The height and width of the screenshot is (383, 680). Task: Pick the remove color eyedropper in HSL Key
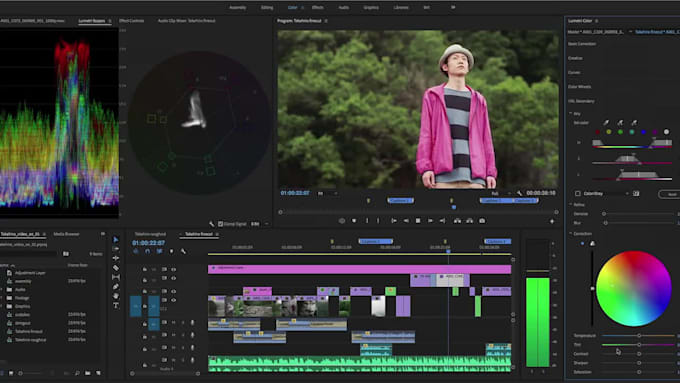click(634, 123)
